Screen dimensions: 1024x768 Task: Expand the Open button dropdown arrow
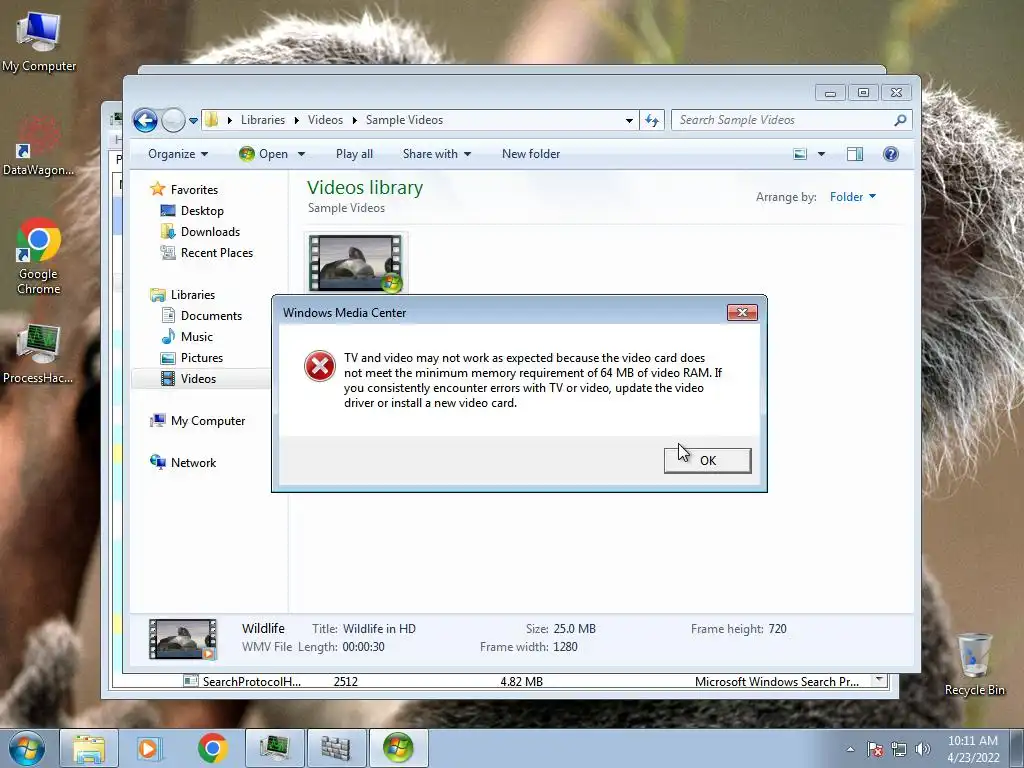point(301,154)
